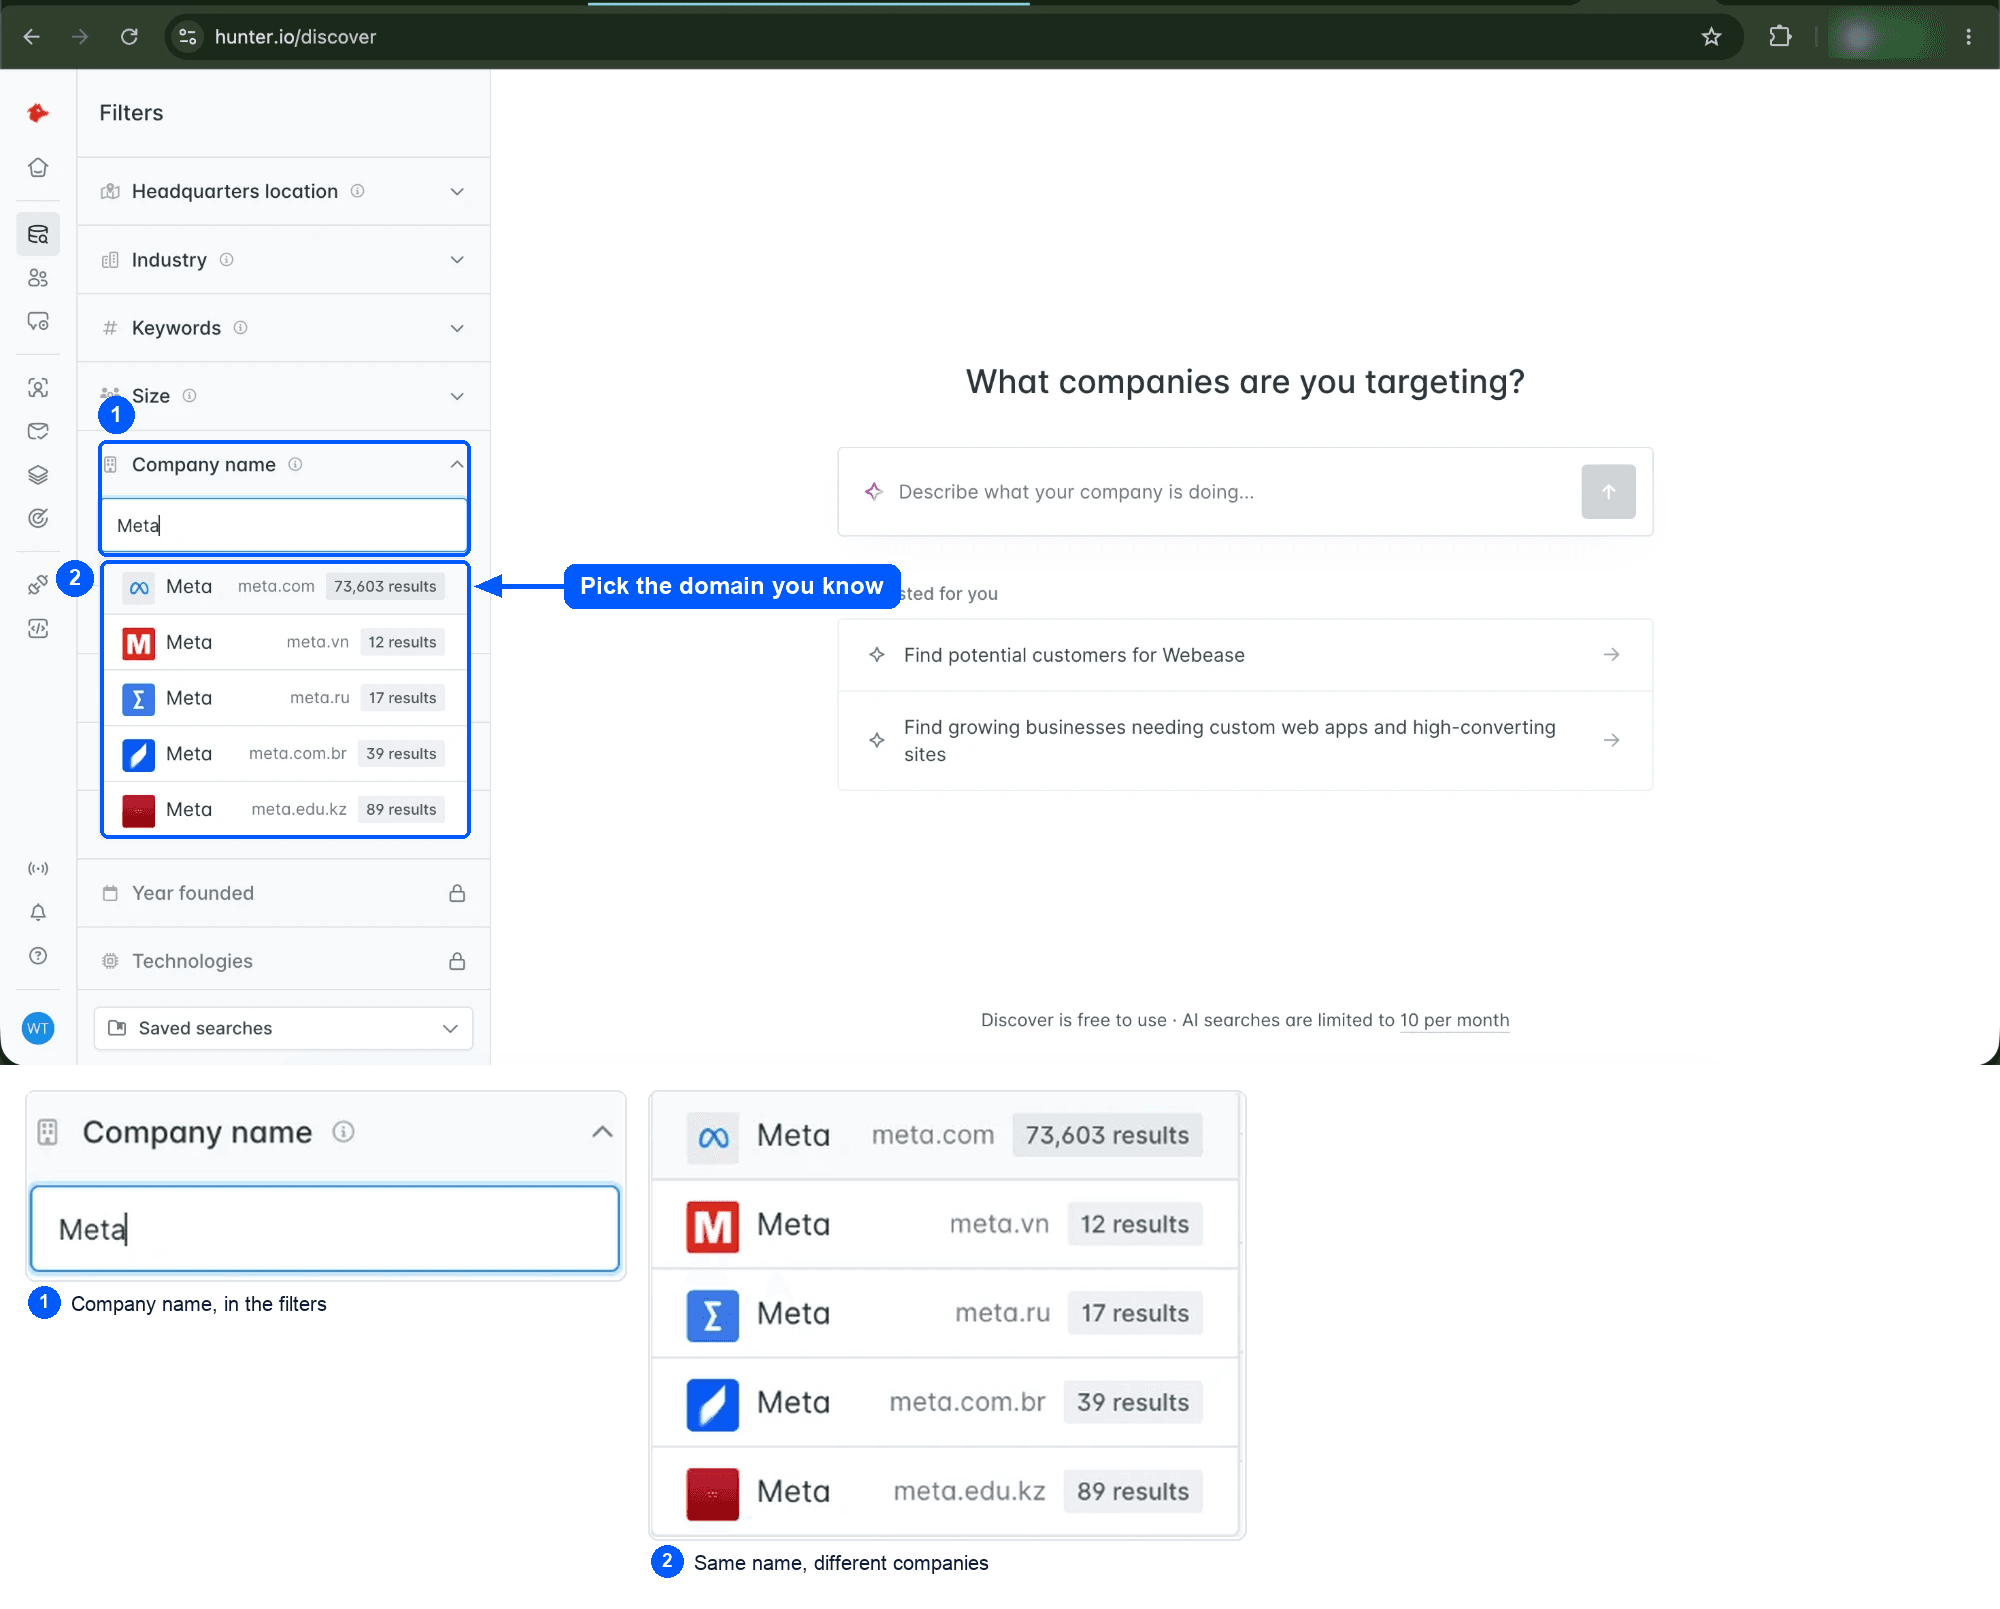2000x1609 pixels.
Task: Show info tooltip for Headquarters location
Action: (x=357, y=191)
